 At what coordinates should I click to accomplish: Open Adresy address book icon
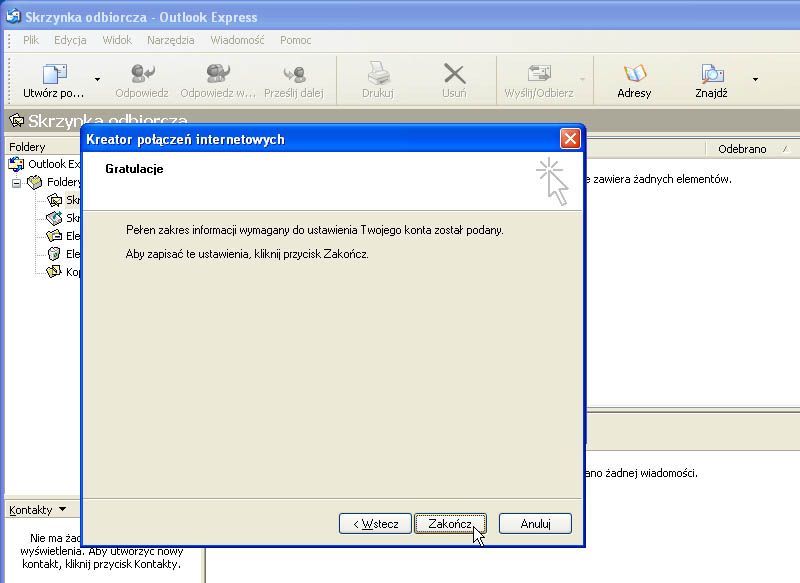click(x=635, y=74)
